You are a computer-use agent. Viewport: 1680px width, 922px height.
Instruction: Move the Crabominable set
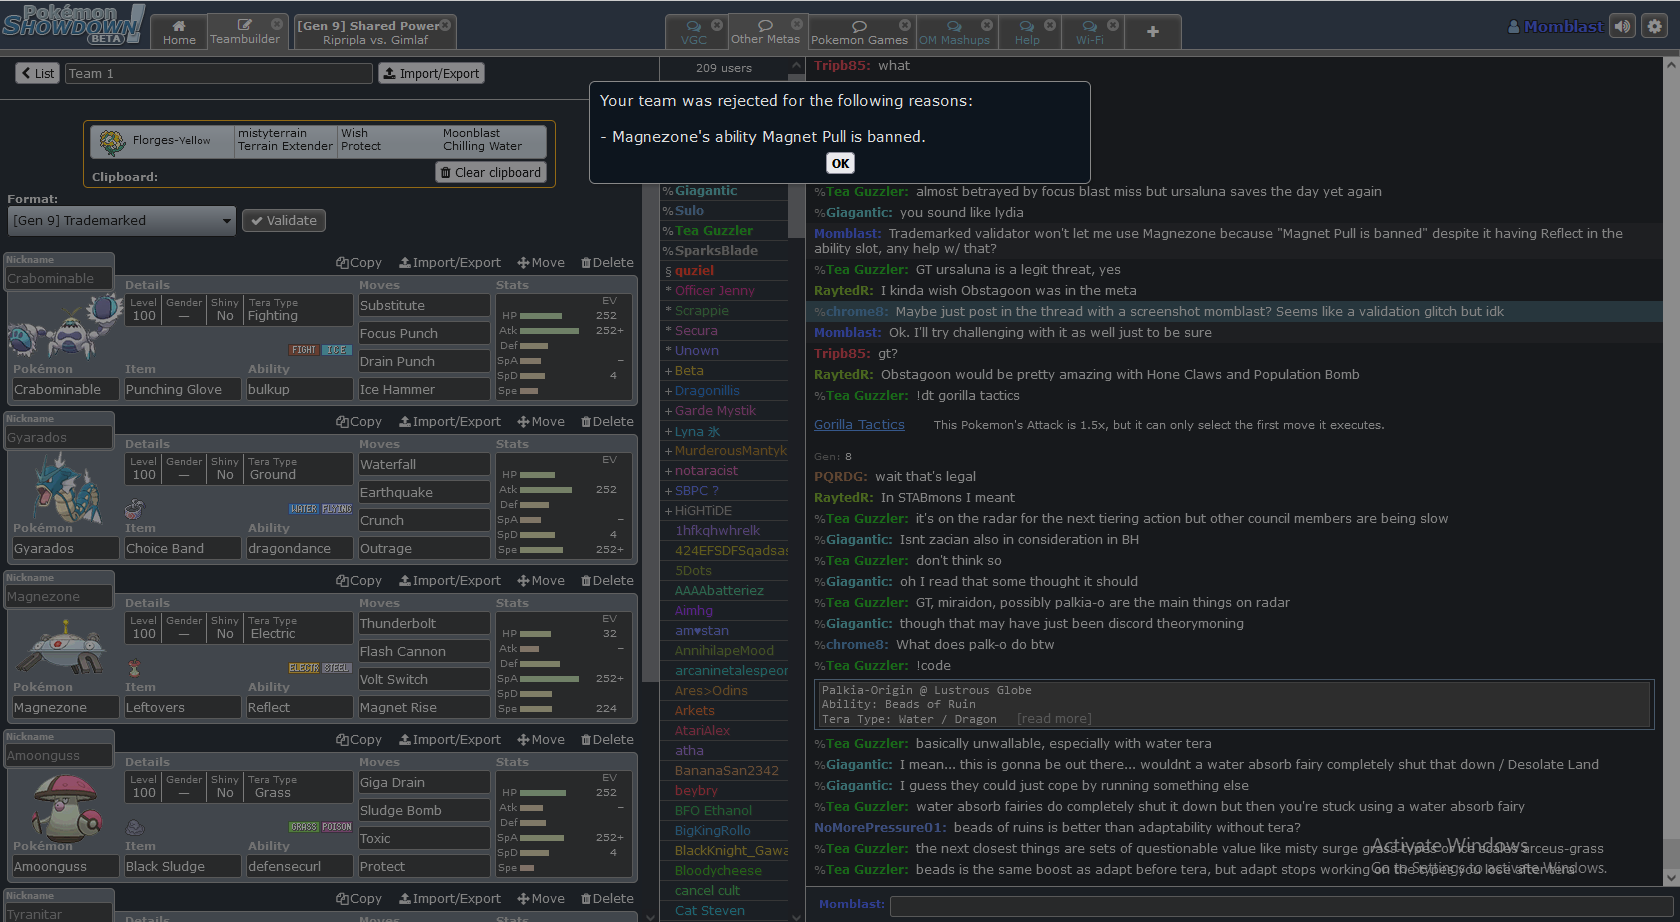(541, 263)
